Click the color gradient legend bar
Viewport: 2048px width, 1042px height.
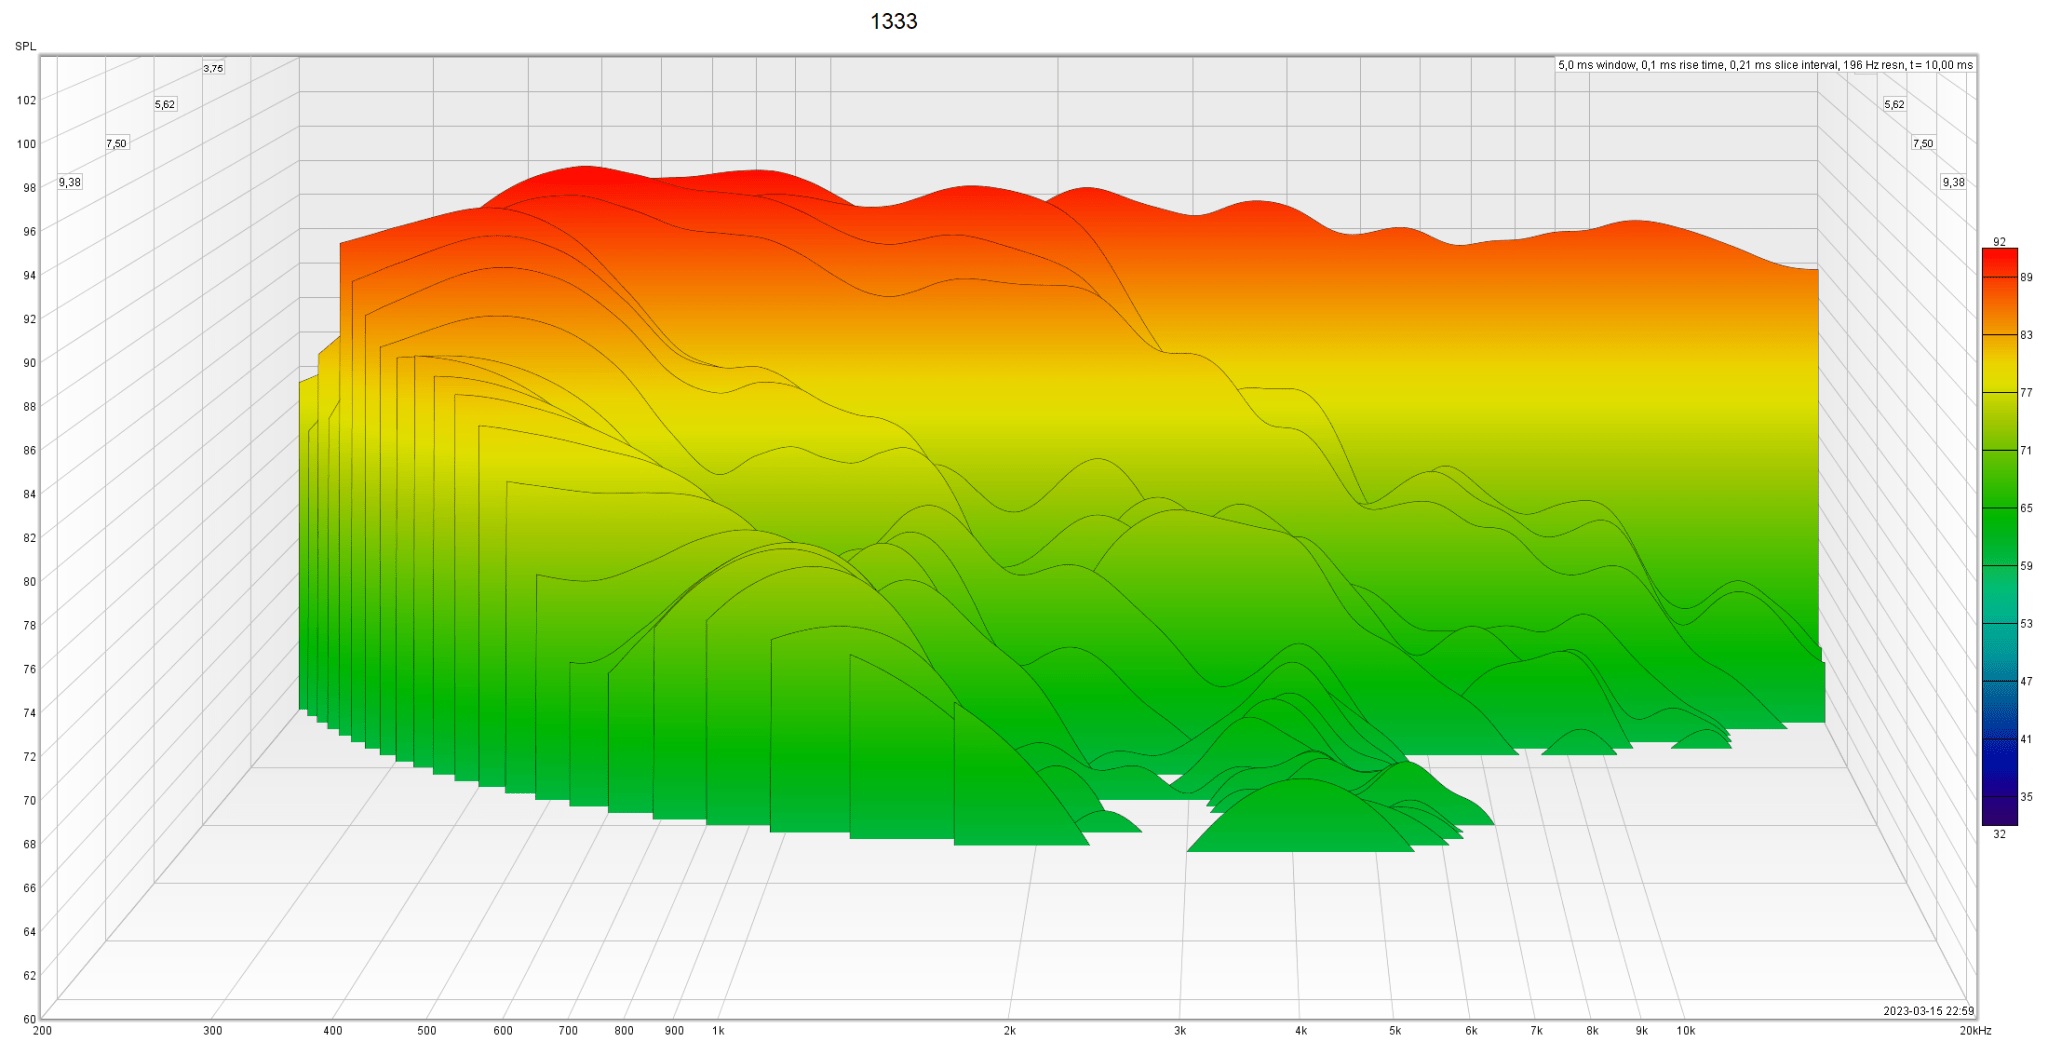pos(1999,537)
